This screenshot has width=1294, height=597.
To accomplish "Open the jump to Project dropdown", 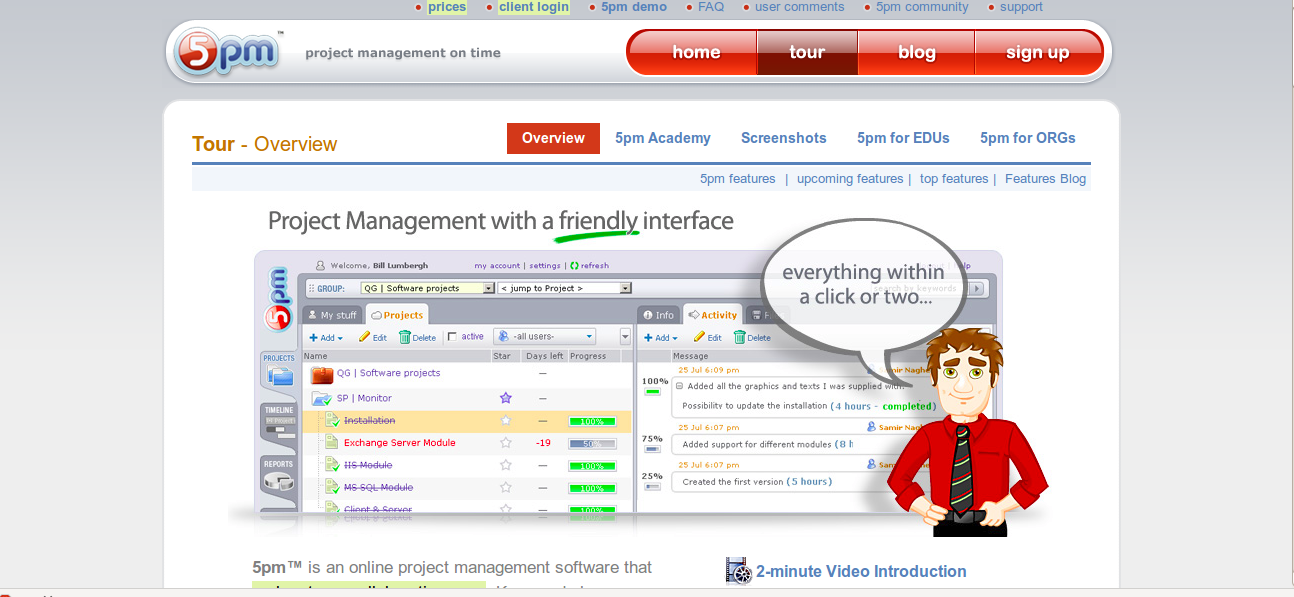I will (565, 288).
